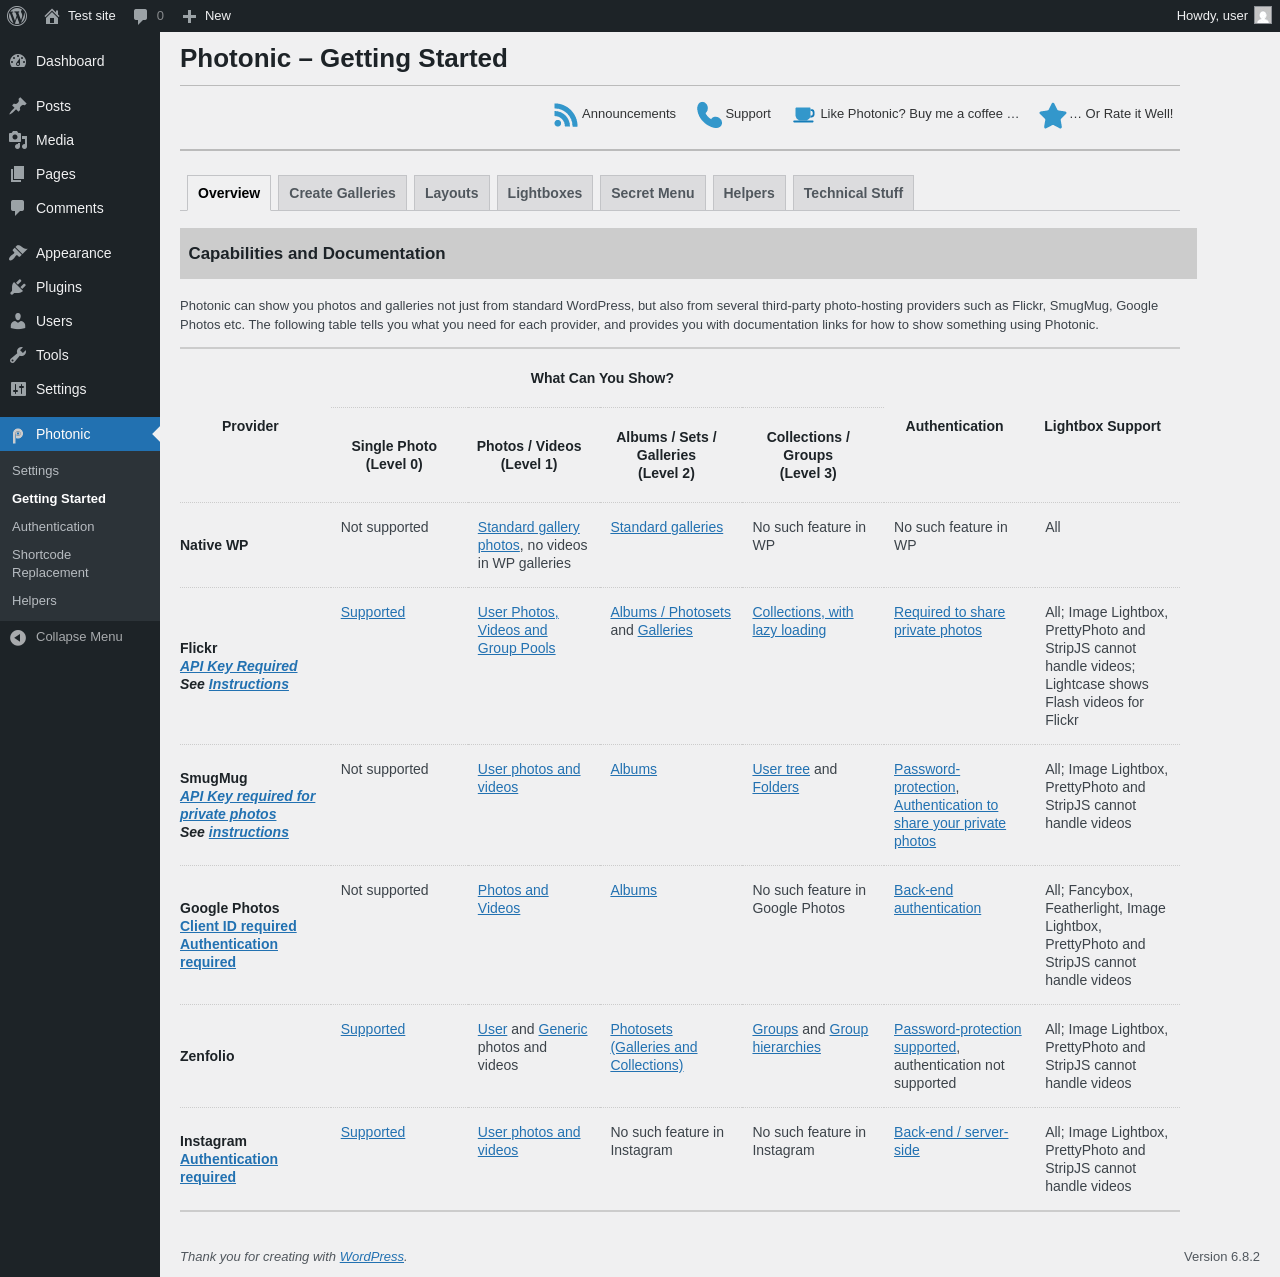This screenshot has height=1277, width=1280.
Task: Click the Support phone icon
Action: click(709, 115)
